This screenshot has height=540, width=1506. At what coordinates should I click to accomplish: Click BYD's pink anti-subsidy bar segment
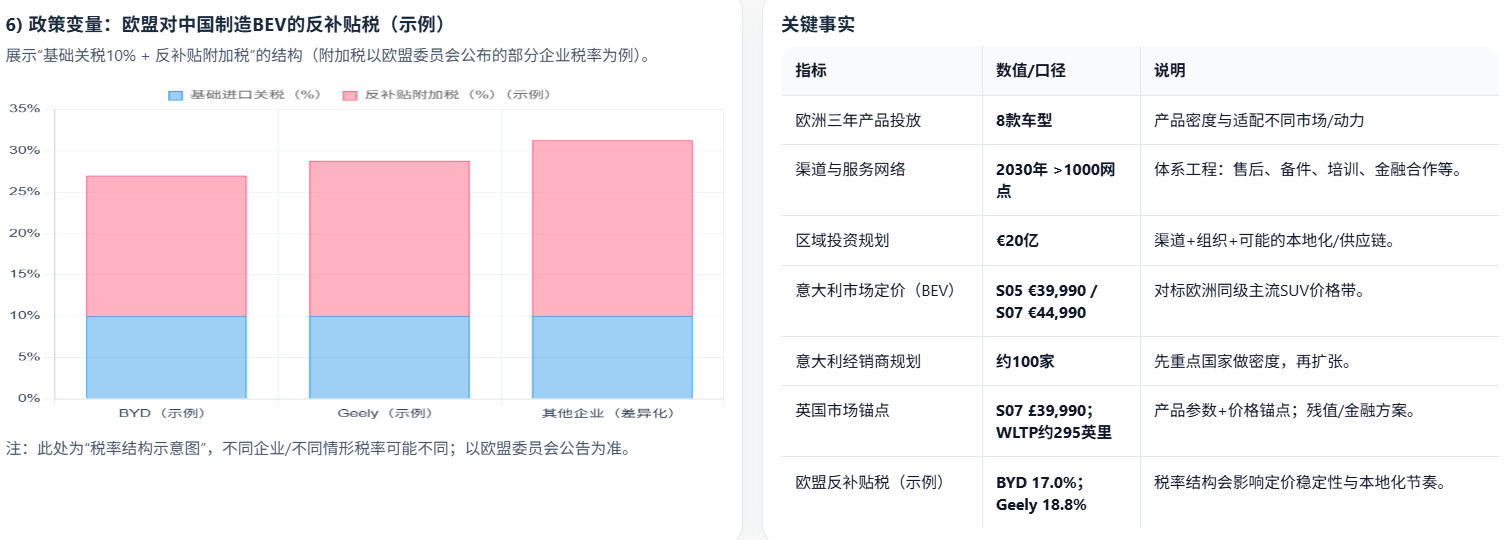click(166, 246)
